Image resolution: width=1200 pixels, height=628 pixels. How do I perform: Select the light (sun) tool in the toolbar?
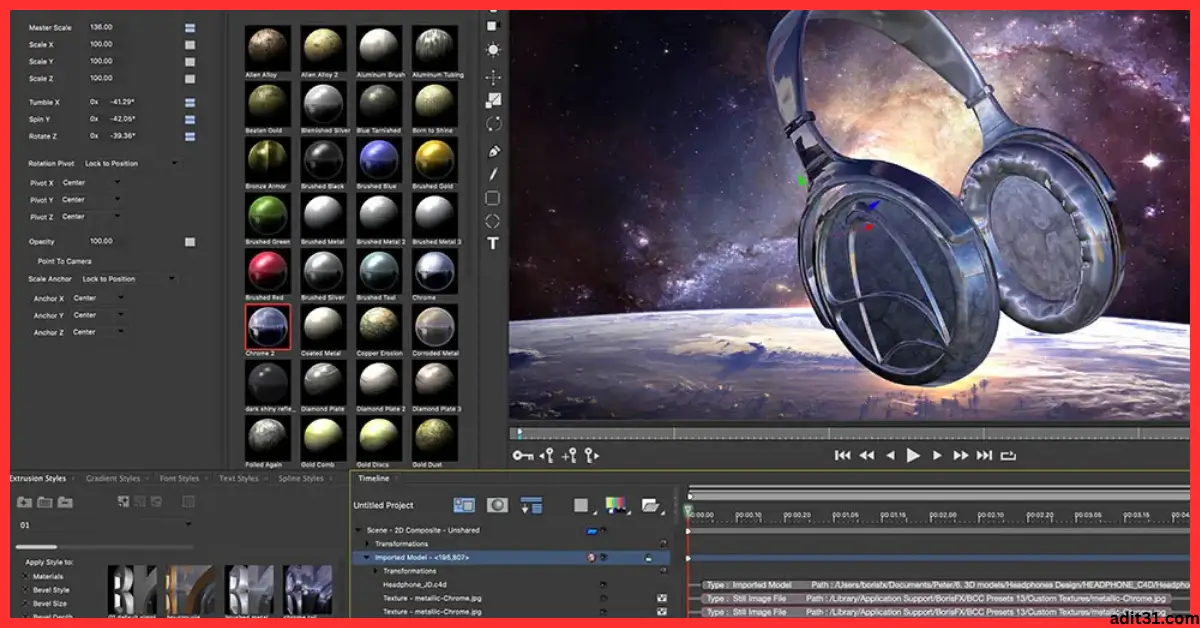coord(493,50)
